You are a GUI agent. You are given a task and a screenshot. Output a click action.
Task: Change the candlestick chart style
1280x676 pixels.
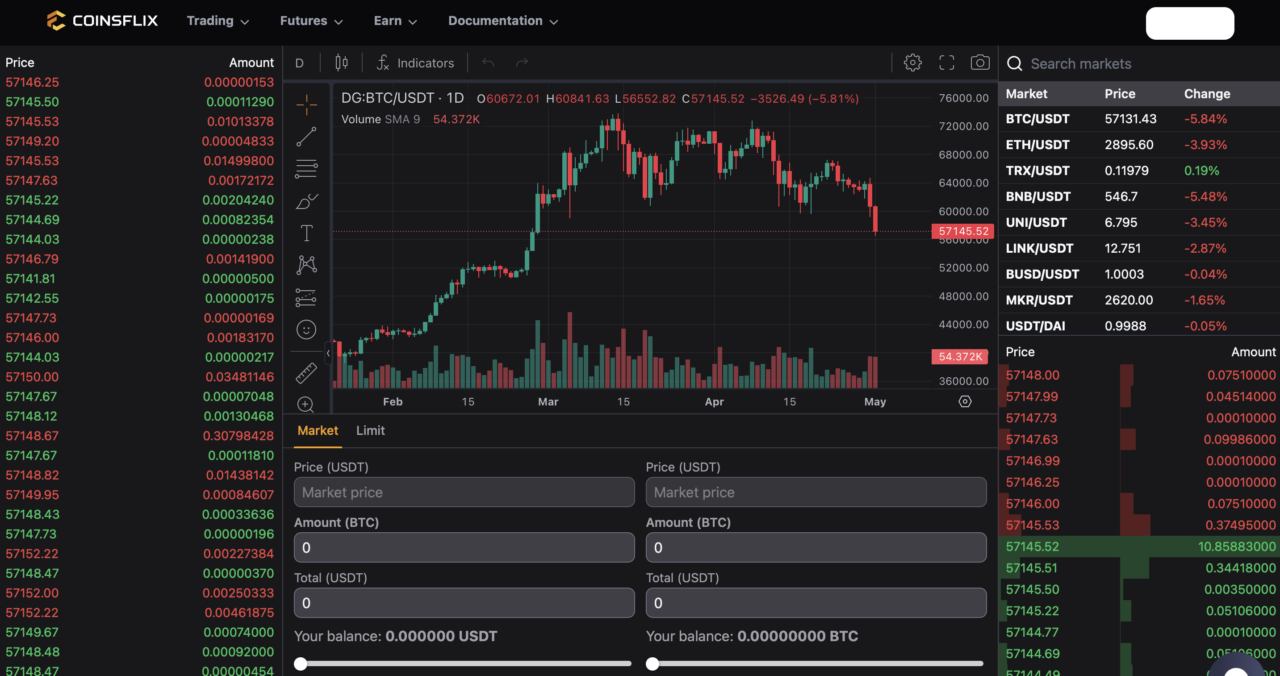[342, 63]
